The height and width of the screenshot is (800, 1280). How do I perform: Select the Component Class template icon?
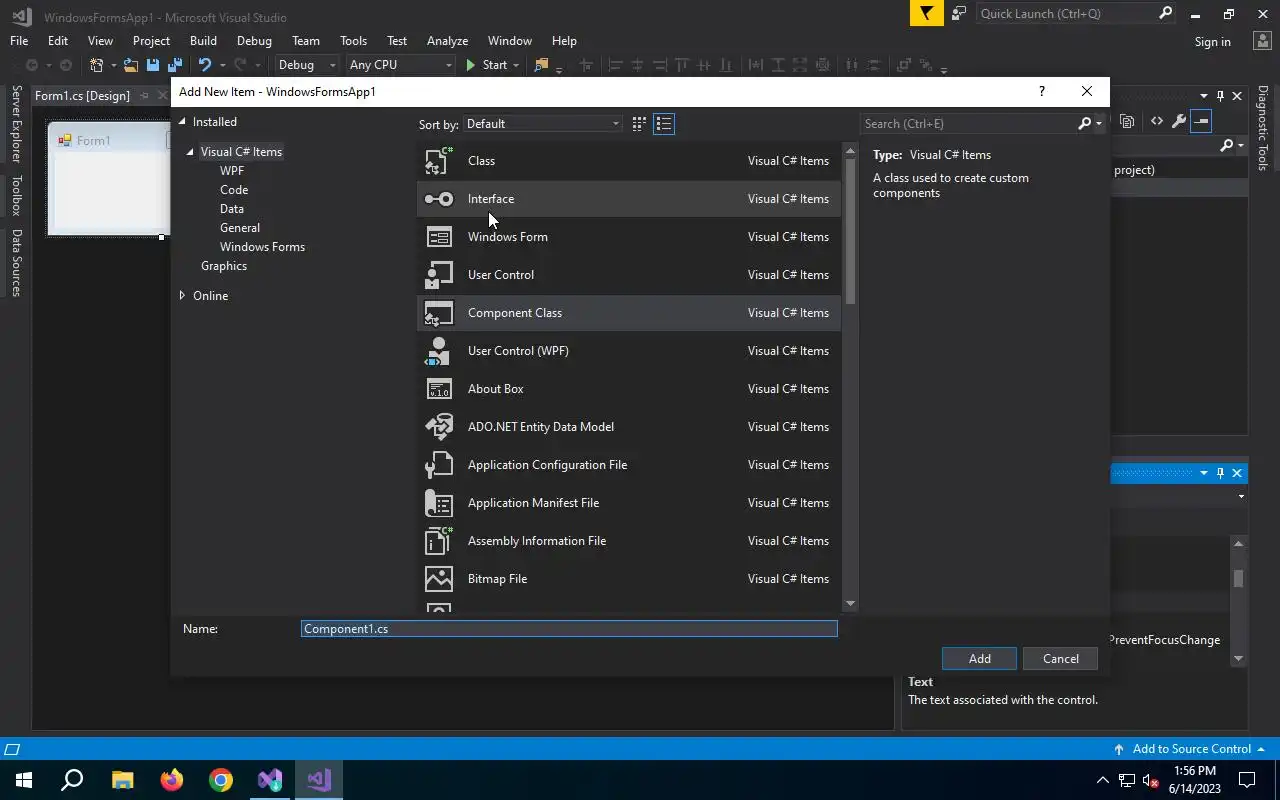(x=439, y=313)
